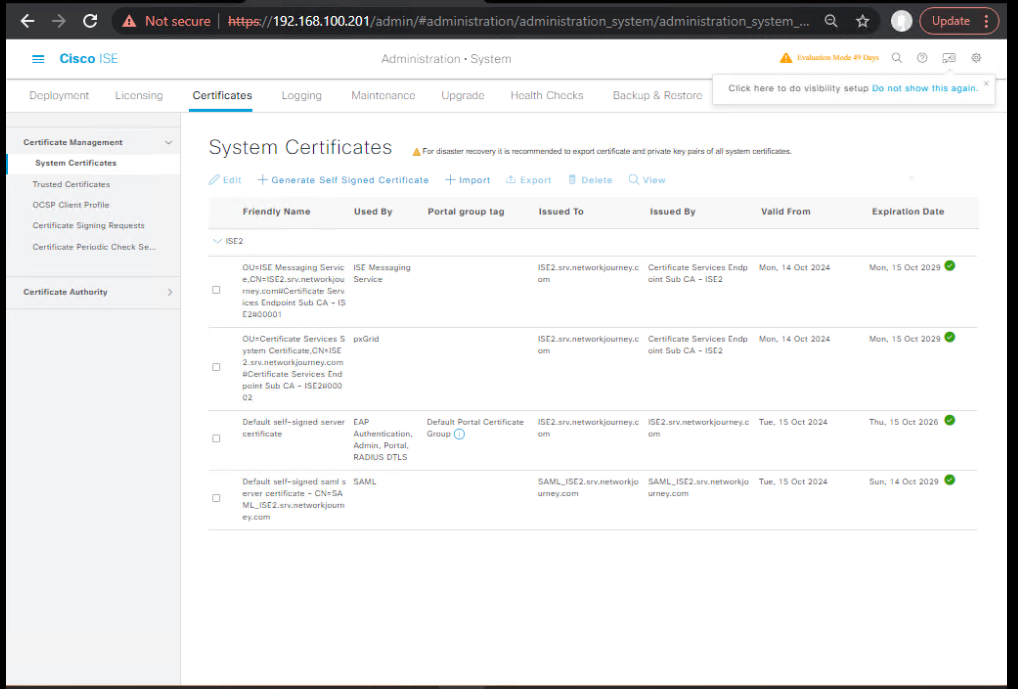Open the Cisco ISE hamburger menu
The height and width of the screenshot is (689, 1018).
(x=38, y=59)
